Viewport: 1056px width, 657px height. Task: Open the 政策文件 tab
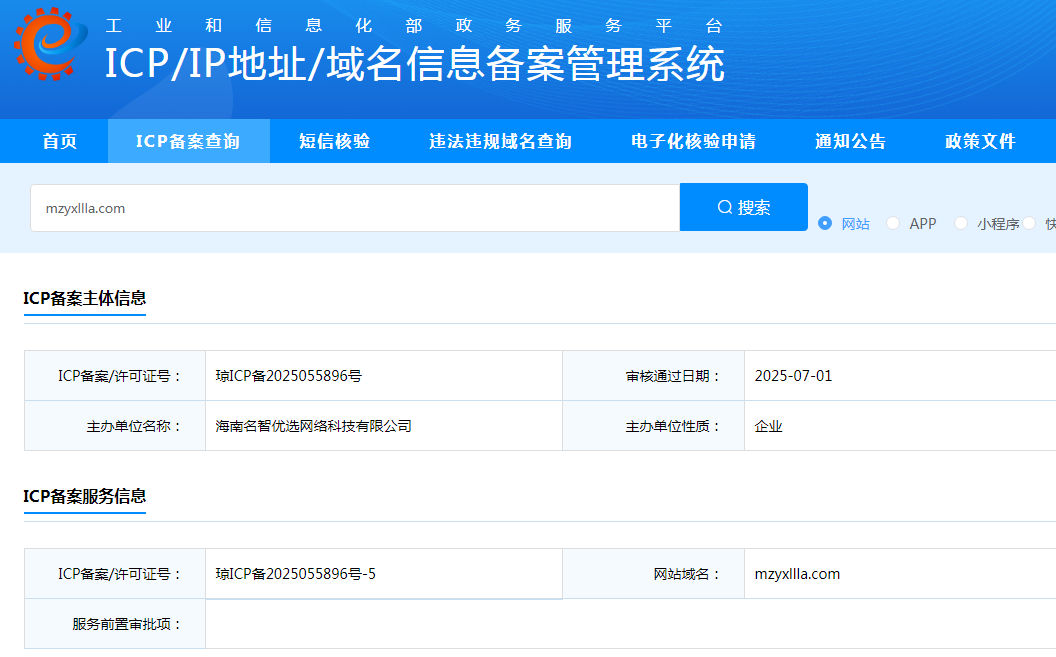981,141
